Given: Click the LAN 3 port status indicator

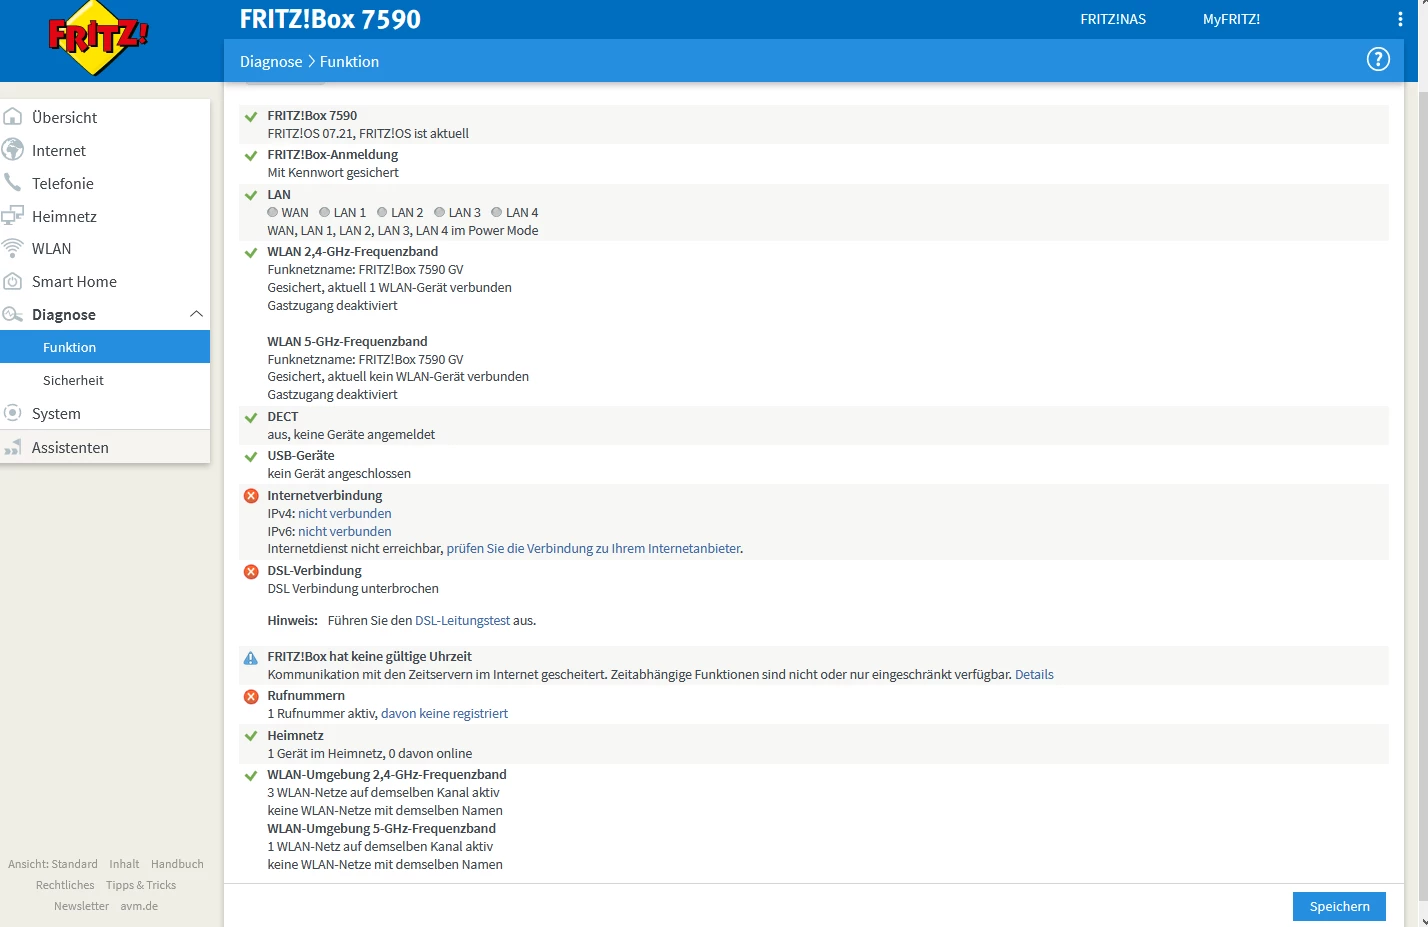Looking at the screenshot, I should (439, 212).
